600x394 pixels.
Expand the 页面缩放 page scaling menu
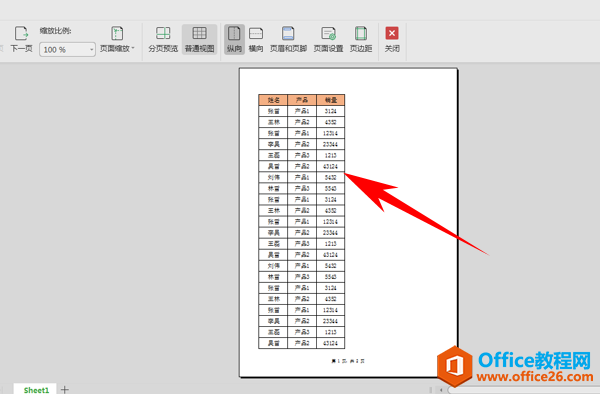117,39
